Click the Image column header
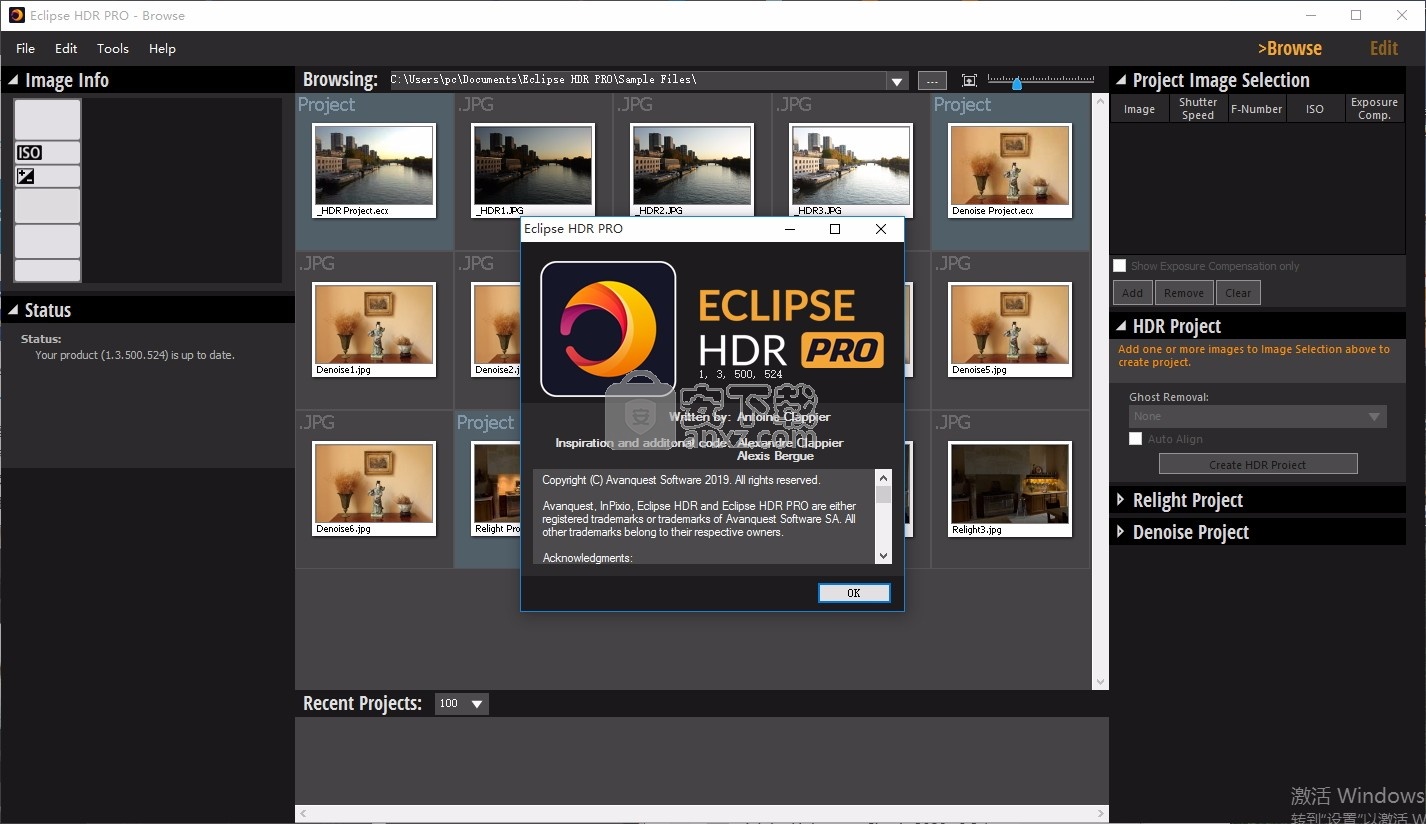Viewport: 1426px width, 824px height. [x=1139, y=109]
